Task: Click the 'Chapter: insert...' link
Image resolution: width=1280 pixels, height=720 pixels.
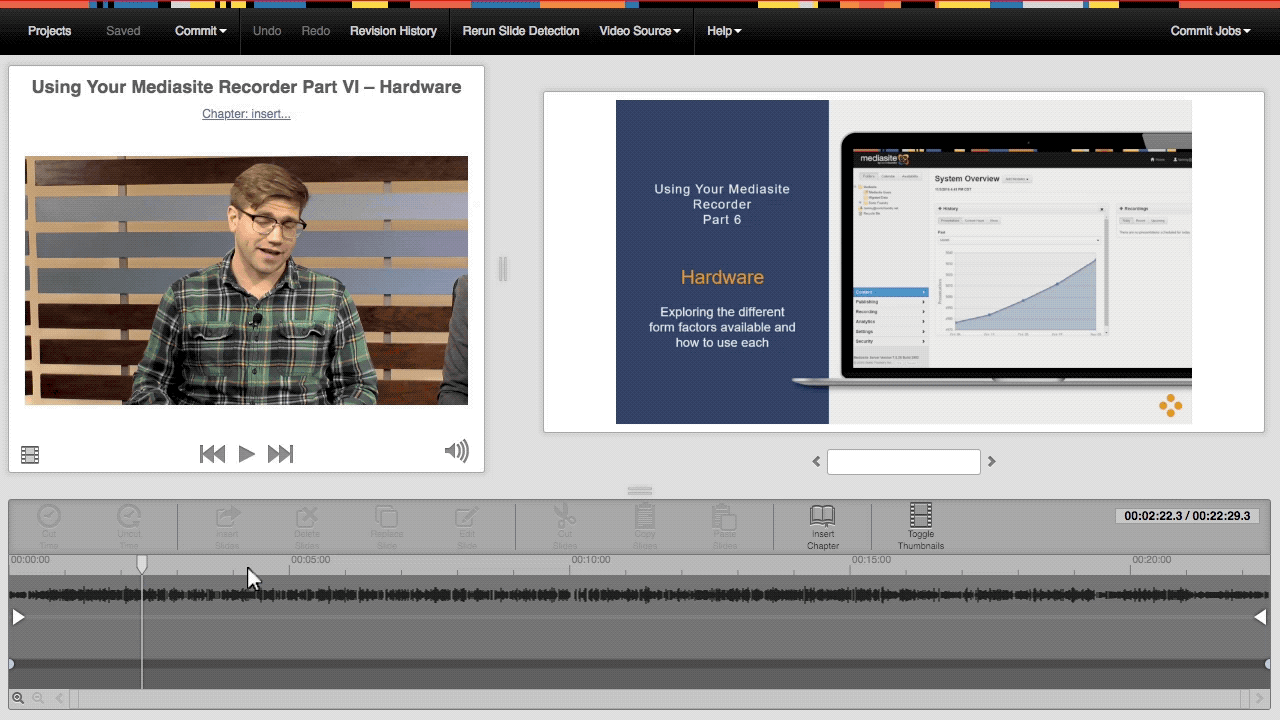Action: click(246, 114)
